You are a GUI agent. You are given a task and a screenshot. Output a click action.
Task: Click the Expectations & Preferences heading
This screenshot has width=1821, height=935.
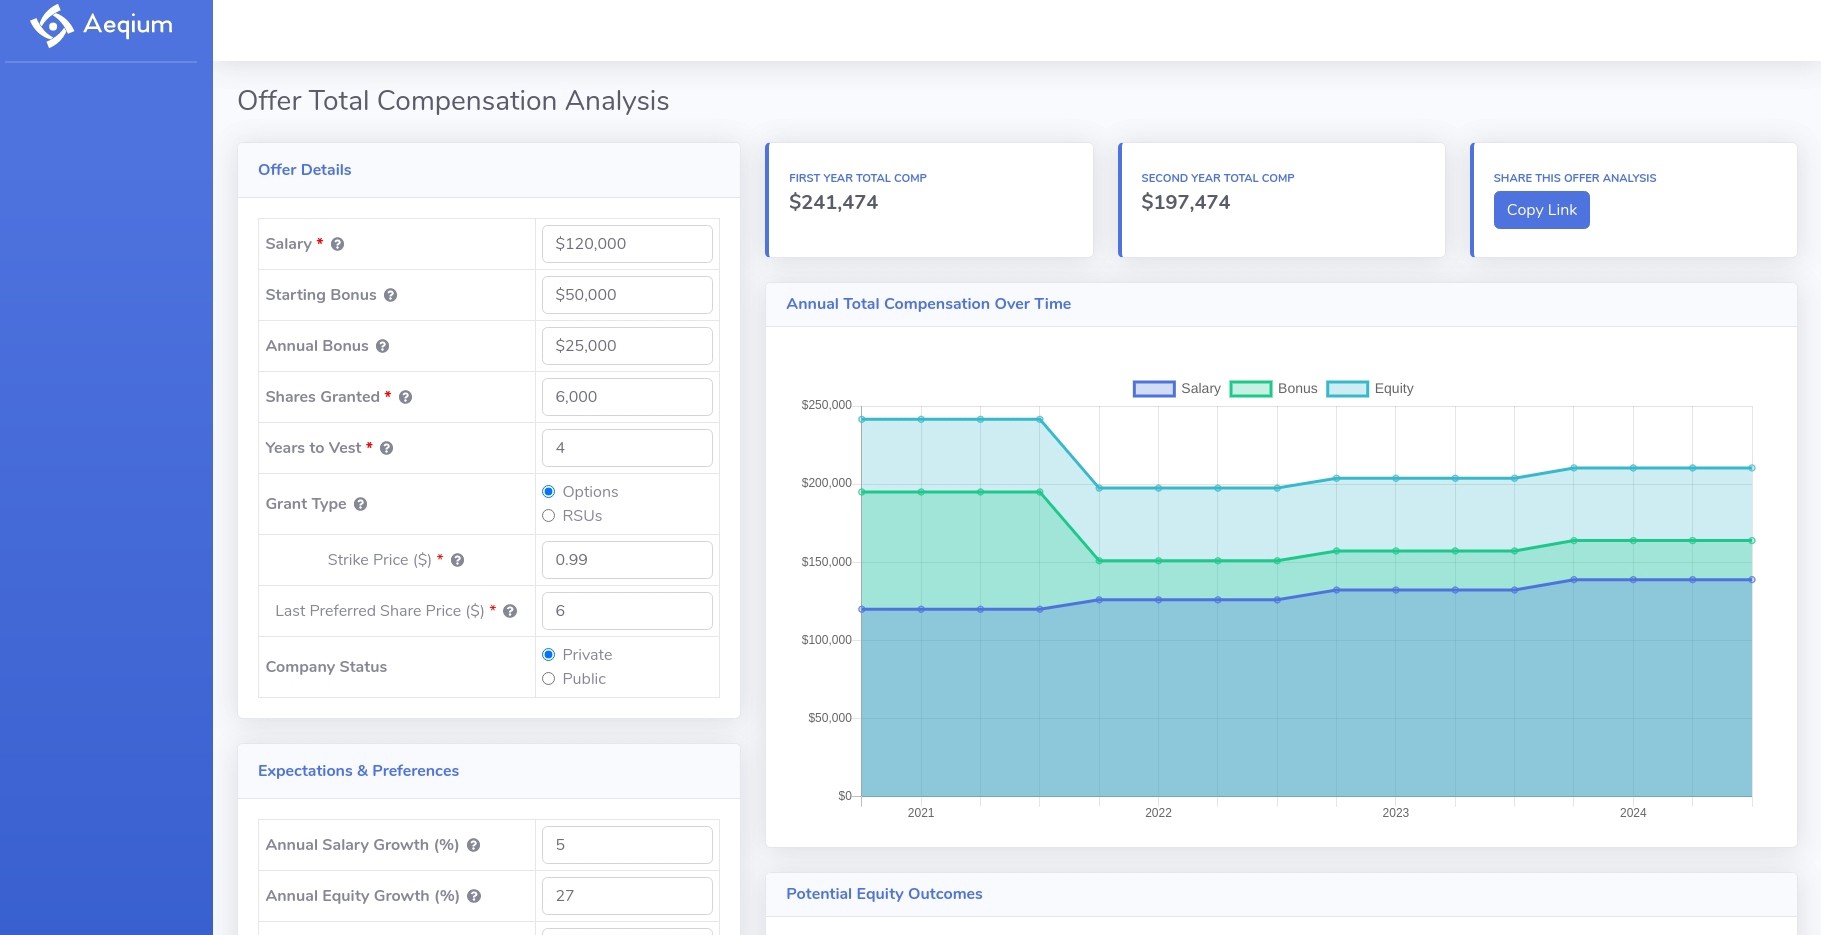click(358, 771)
